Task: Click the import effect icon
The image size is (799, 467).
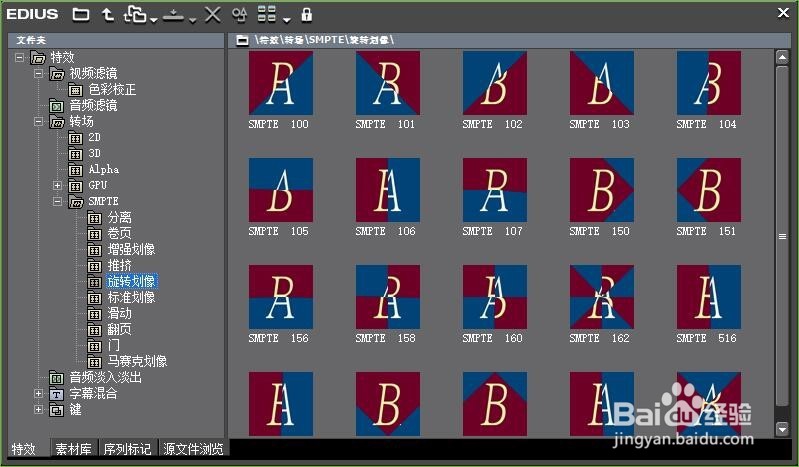Action: 173,15
